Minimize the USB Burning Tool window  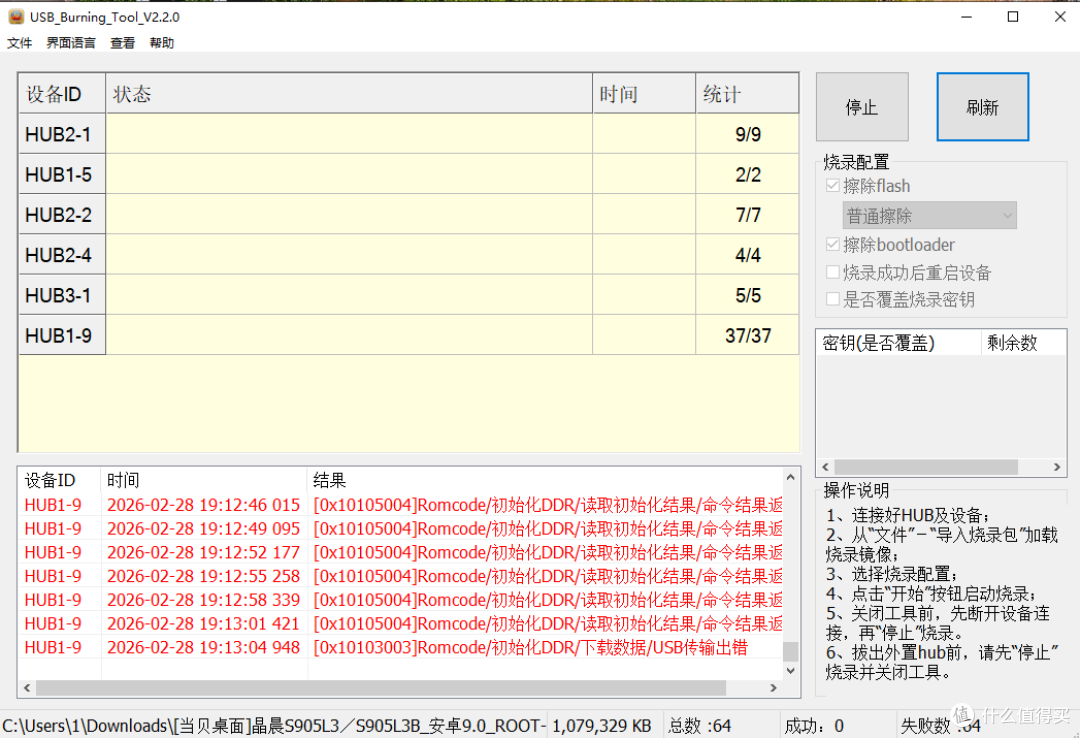(966, 17)
